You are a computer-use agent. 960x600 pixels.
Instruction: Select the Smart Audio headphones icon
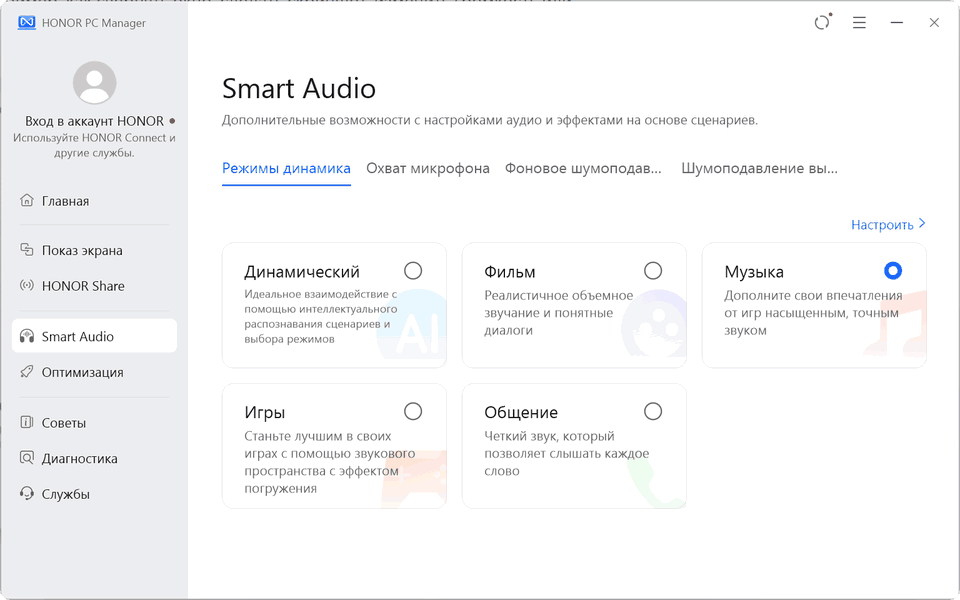[x=26, y=336]
